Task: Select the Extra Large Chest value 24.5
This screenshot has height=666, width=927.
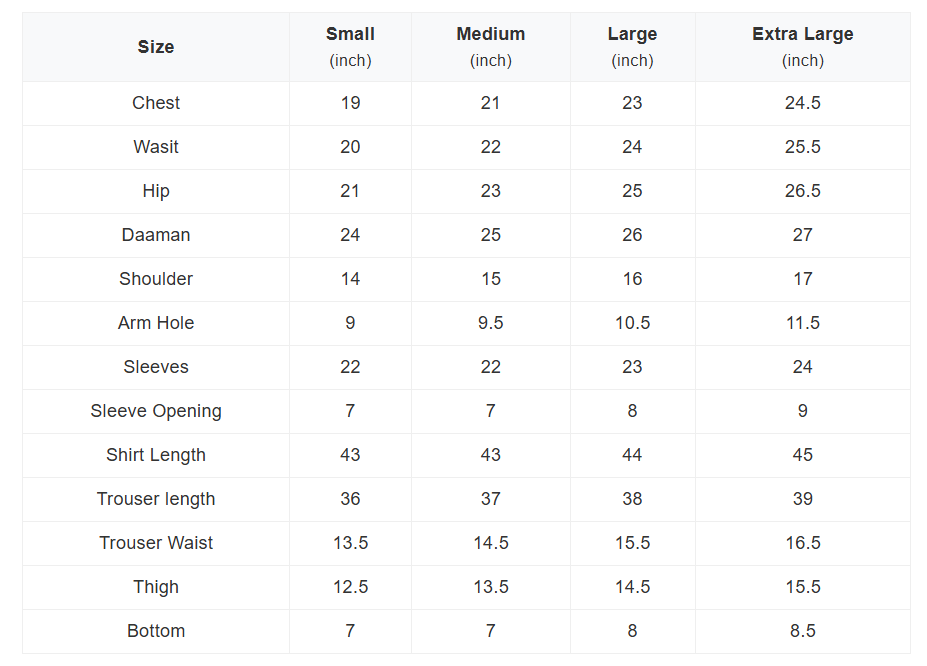Action: [x=802, y=103]
